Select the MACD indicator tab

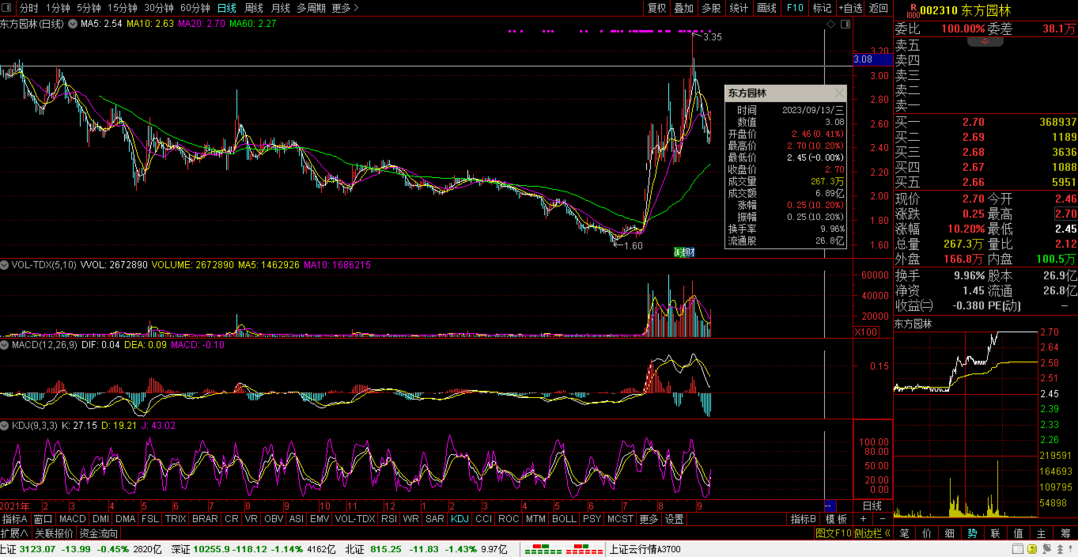pyautogui.click(x=72, y=519)
